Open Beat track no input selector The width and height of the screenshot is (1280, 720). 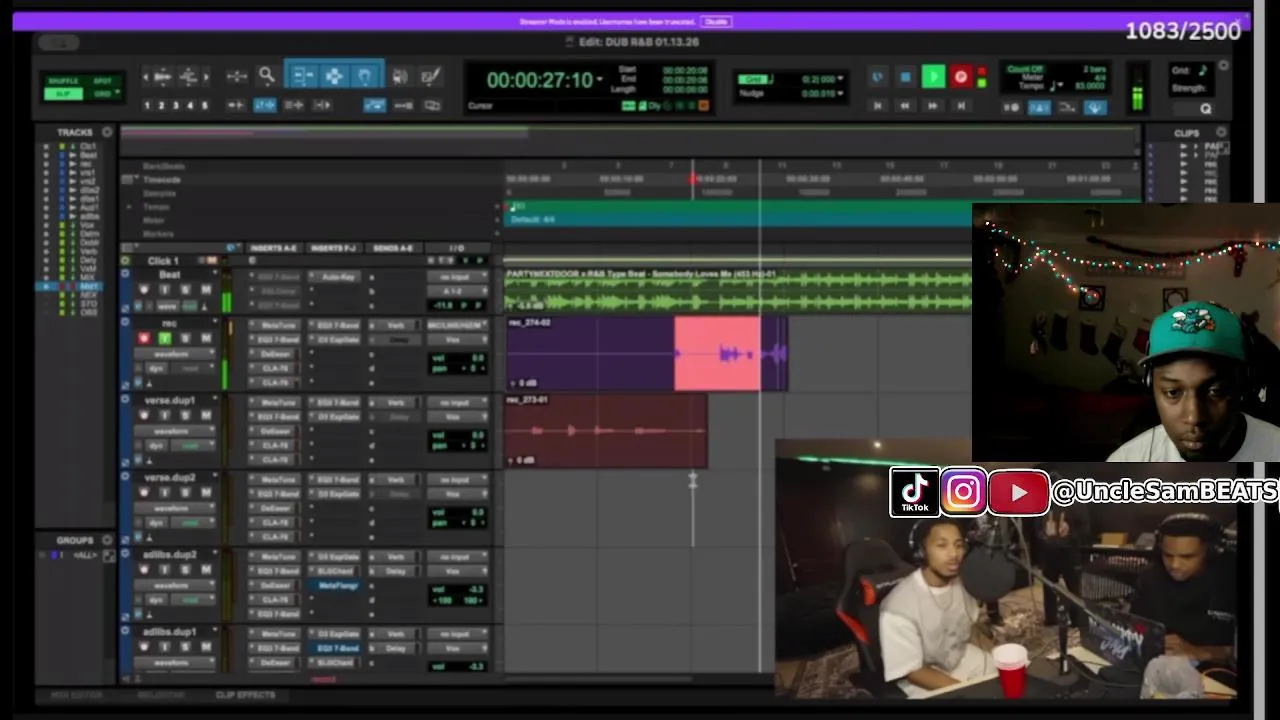[x=457, y=276]
